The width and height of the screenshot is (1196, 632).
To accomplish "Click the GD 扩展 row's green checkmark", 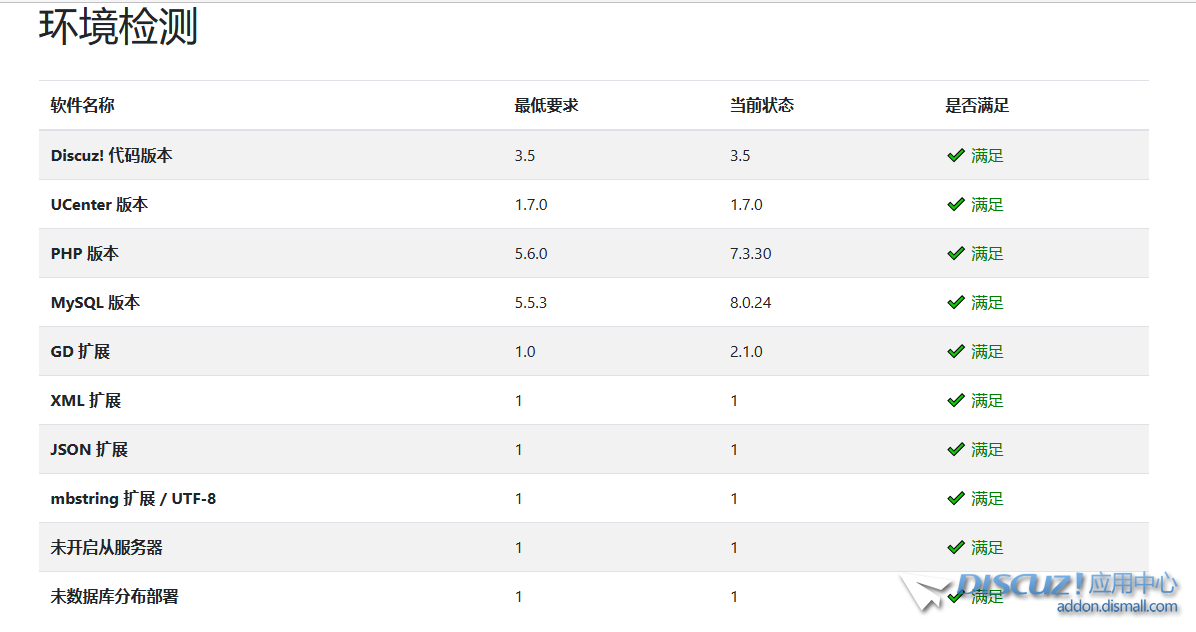I will 955,351.
